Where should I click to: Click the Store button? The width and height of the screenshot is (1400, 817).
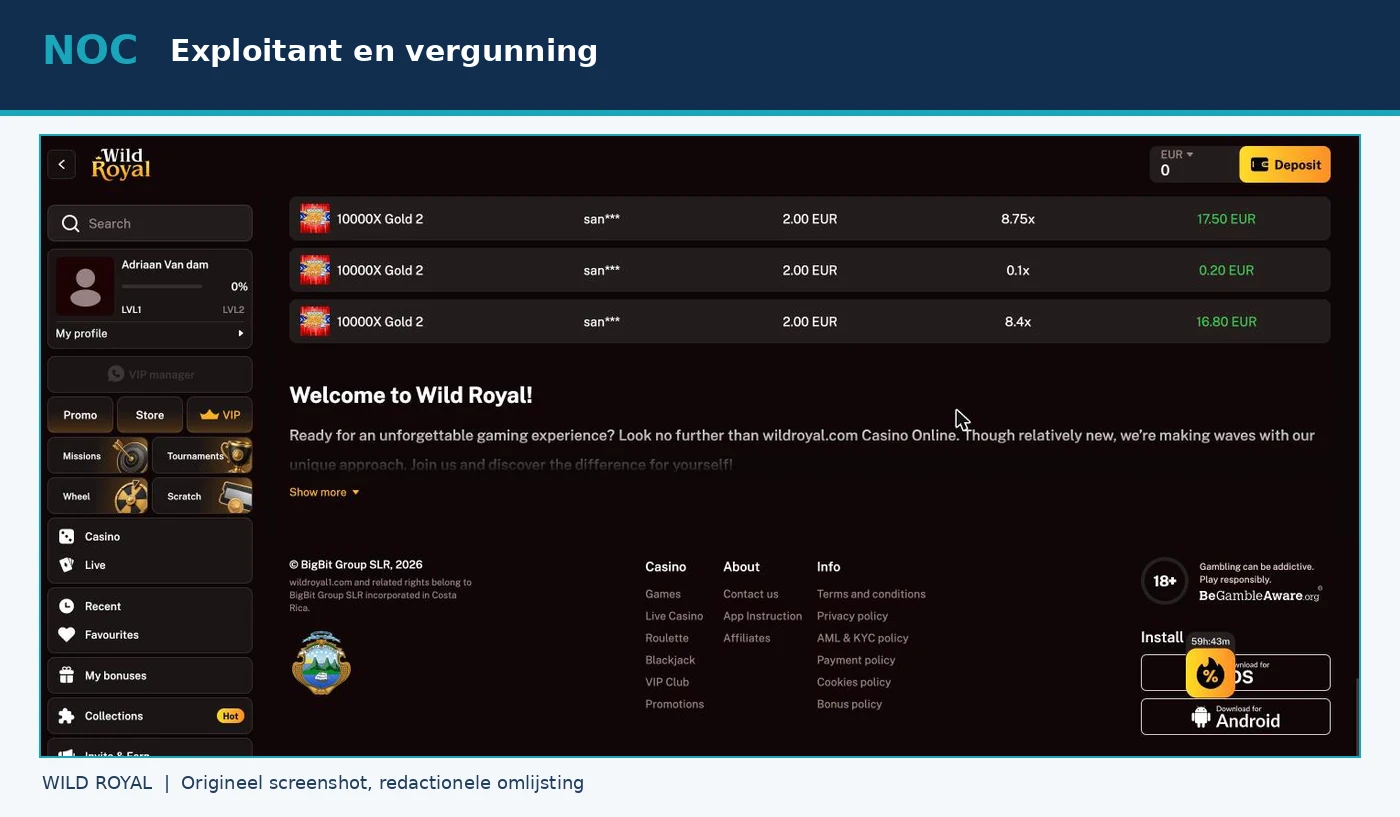(x=150, y=415)
